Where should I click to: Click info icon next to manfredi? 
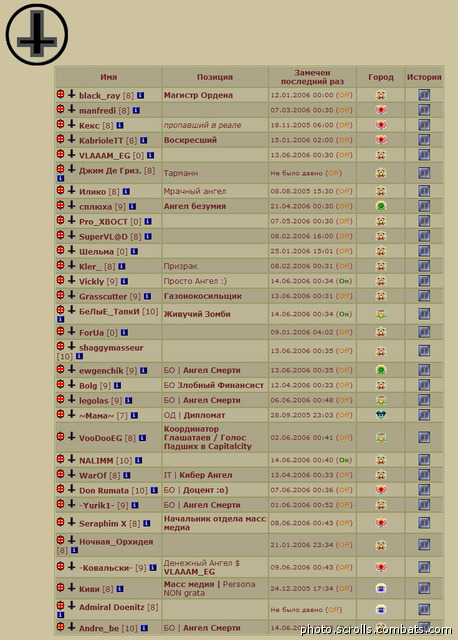(136, 111)
